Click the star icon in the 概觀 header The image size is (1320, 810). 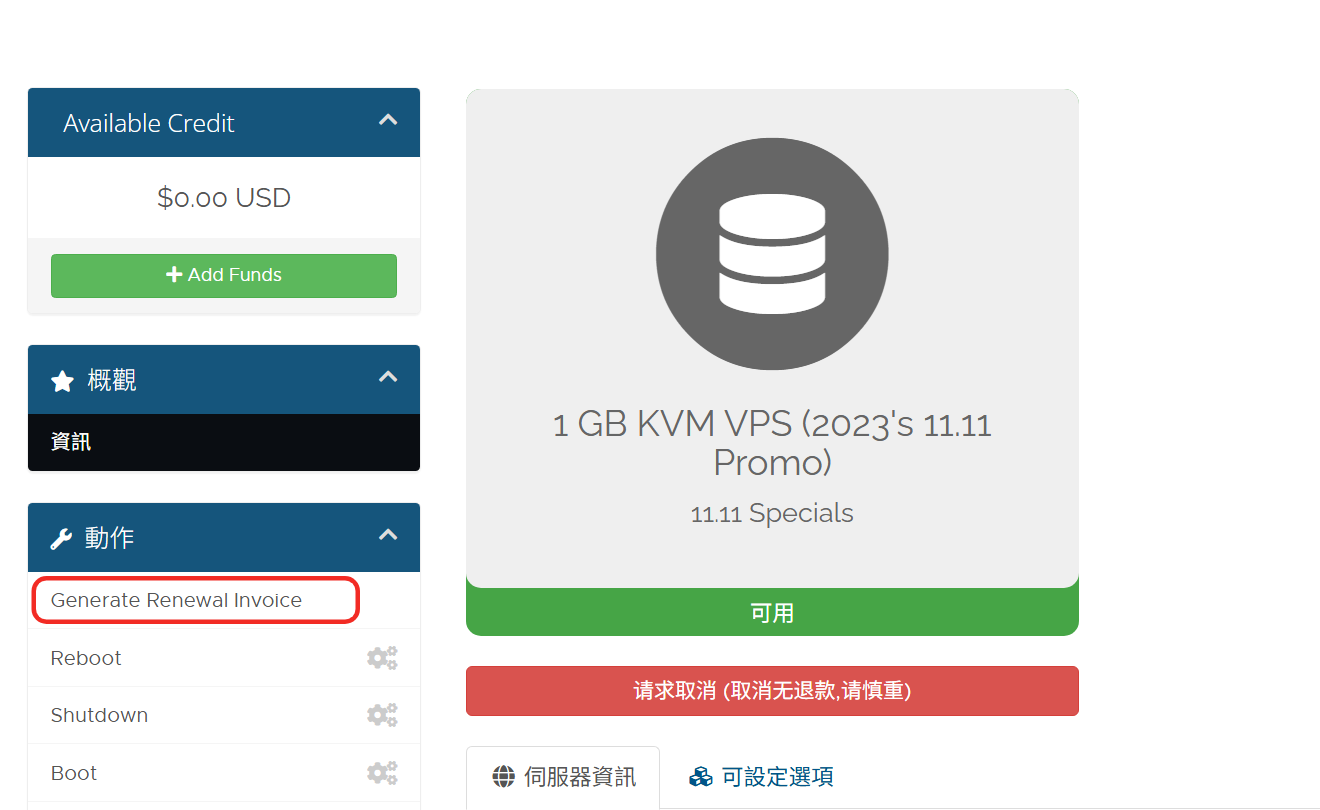pos(62,381)
